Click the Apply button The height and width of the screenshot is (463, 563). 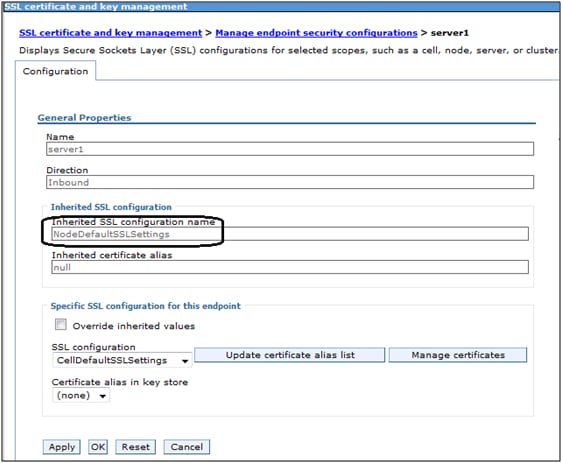[x=62, y=447]
